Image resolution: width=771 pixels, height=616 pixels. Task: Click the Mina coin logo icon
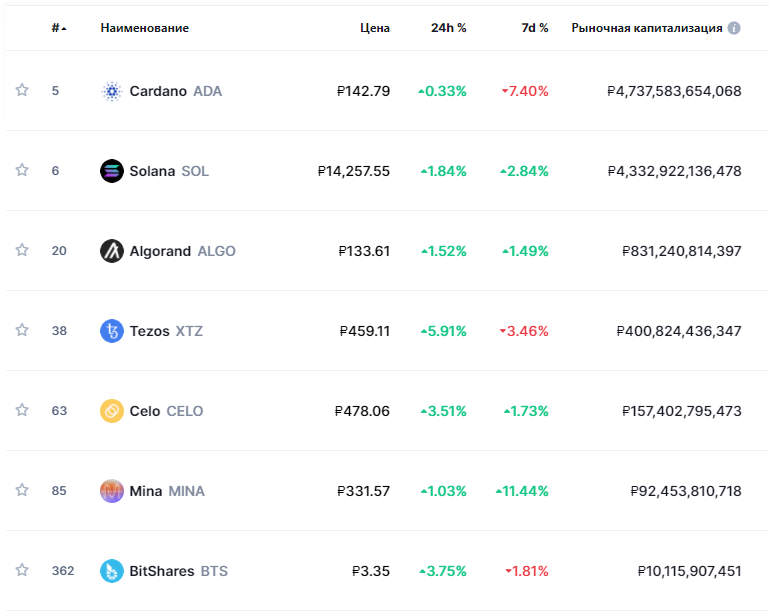(x=111, y=491)
